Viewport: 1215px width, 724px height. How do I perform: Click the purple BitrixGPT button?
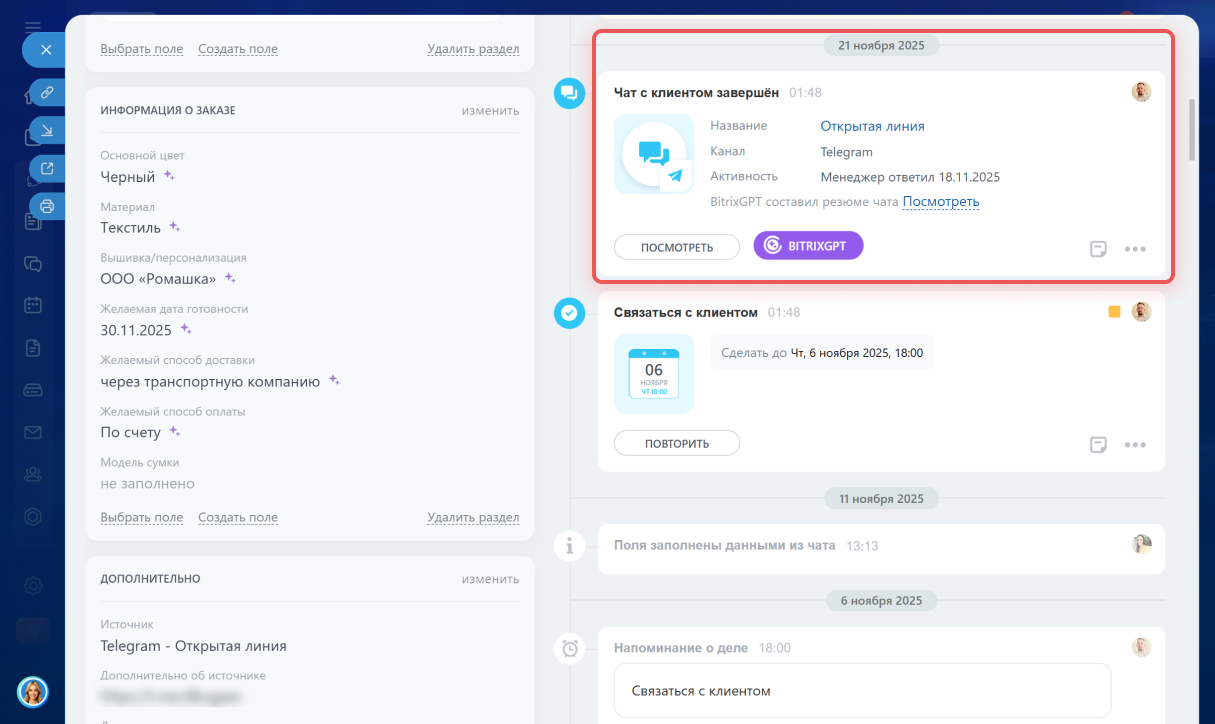point(808,245)
